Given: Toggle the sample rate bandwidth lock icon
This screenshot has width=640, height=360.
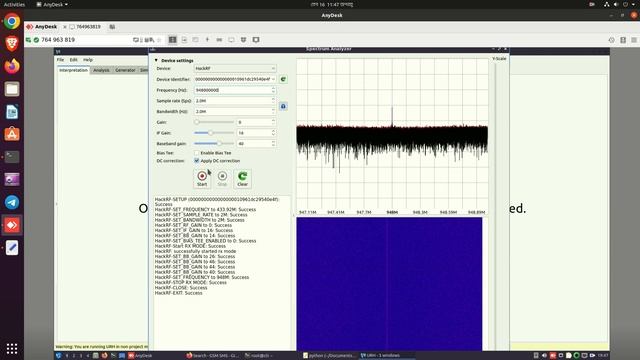Looking at the screenshot, I should pos(283,106).
